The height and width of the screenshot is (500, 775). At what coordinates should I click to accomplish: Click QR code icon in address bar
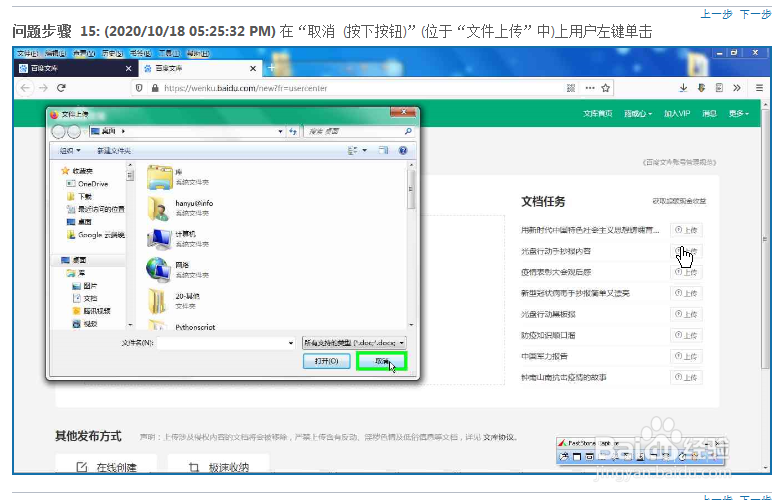point(571,88)
